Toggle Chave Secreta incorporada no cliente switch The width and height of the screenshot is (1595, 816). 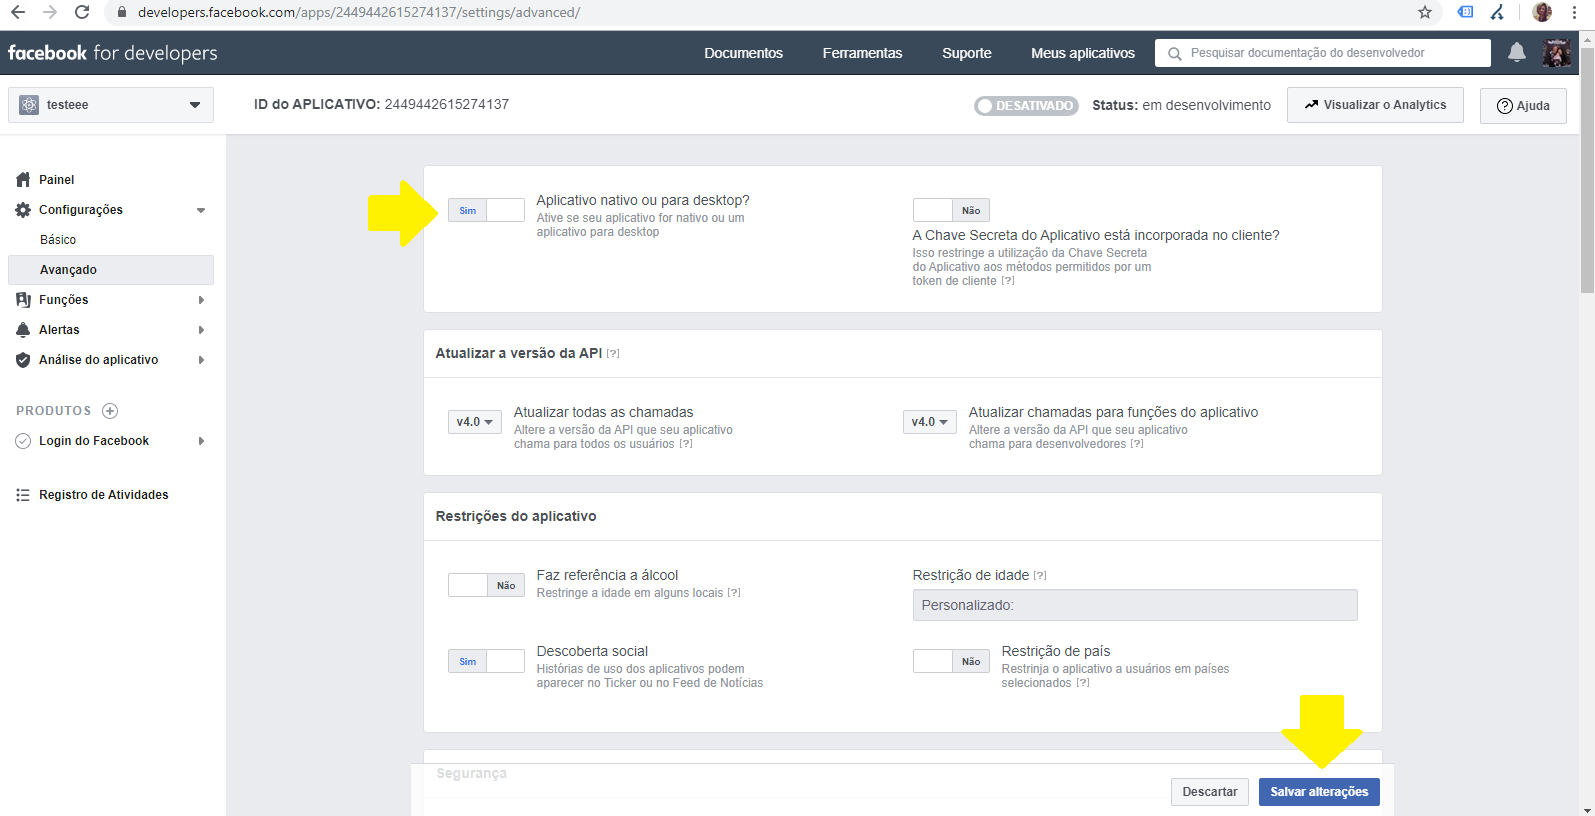951,210
